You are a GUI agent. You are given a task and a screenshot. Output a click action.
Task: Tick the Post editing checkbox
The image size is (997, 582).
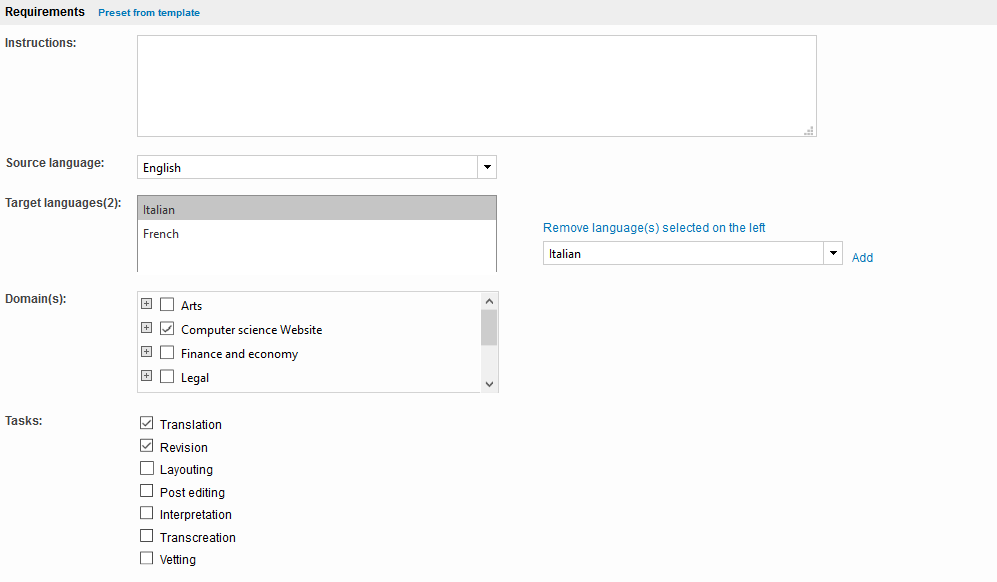(x=147, y=492)
